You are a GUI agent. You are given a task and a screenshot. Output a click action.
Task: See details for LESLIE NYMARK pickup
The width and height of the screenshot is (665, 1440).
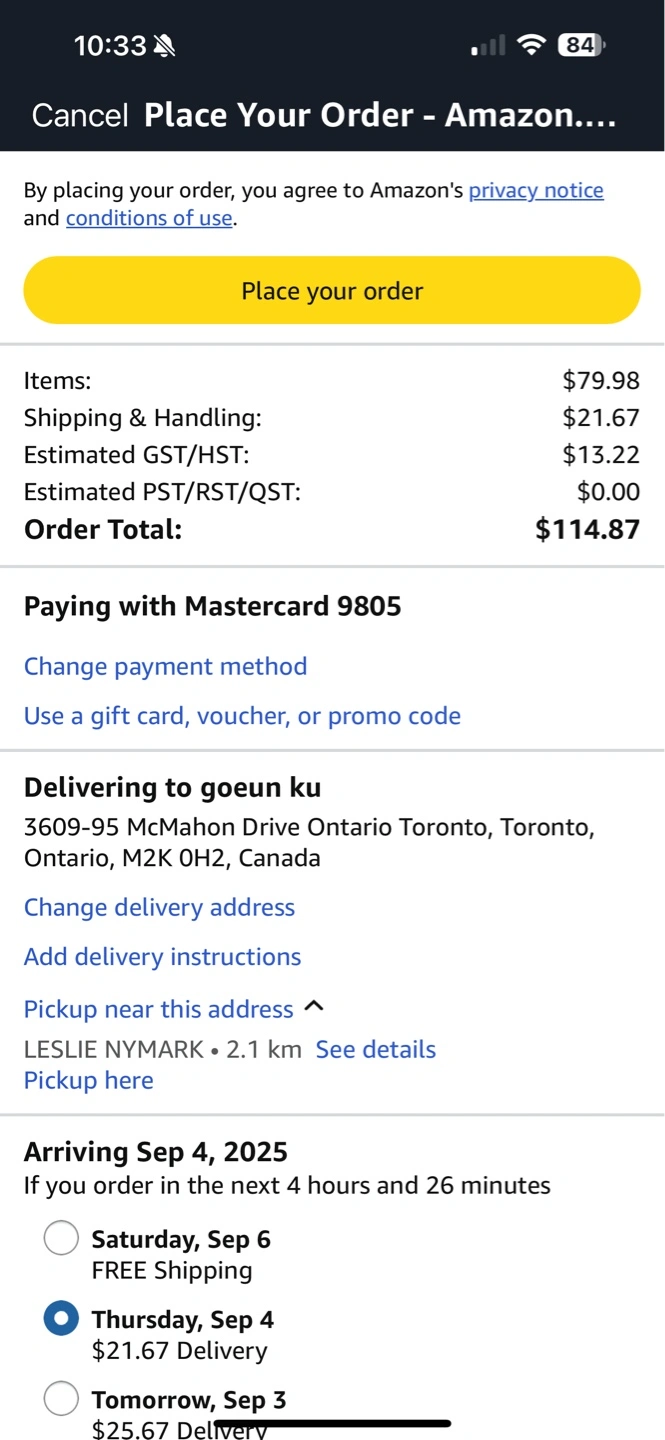(x=375, y=1049)
